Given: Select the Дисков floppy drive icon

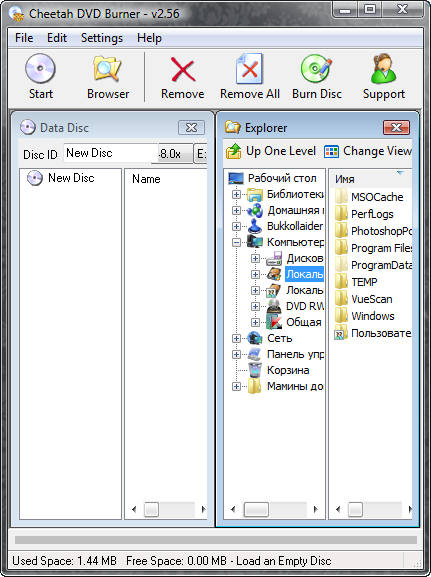Looking at the screenshot, I should pos(274,258).
